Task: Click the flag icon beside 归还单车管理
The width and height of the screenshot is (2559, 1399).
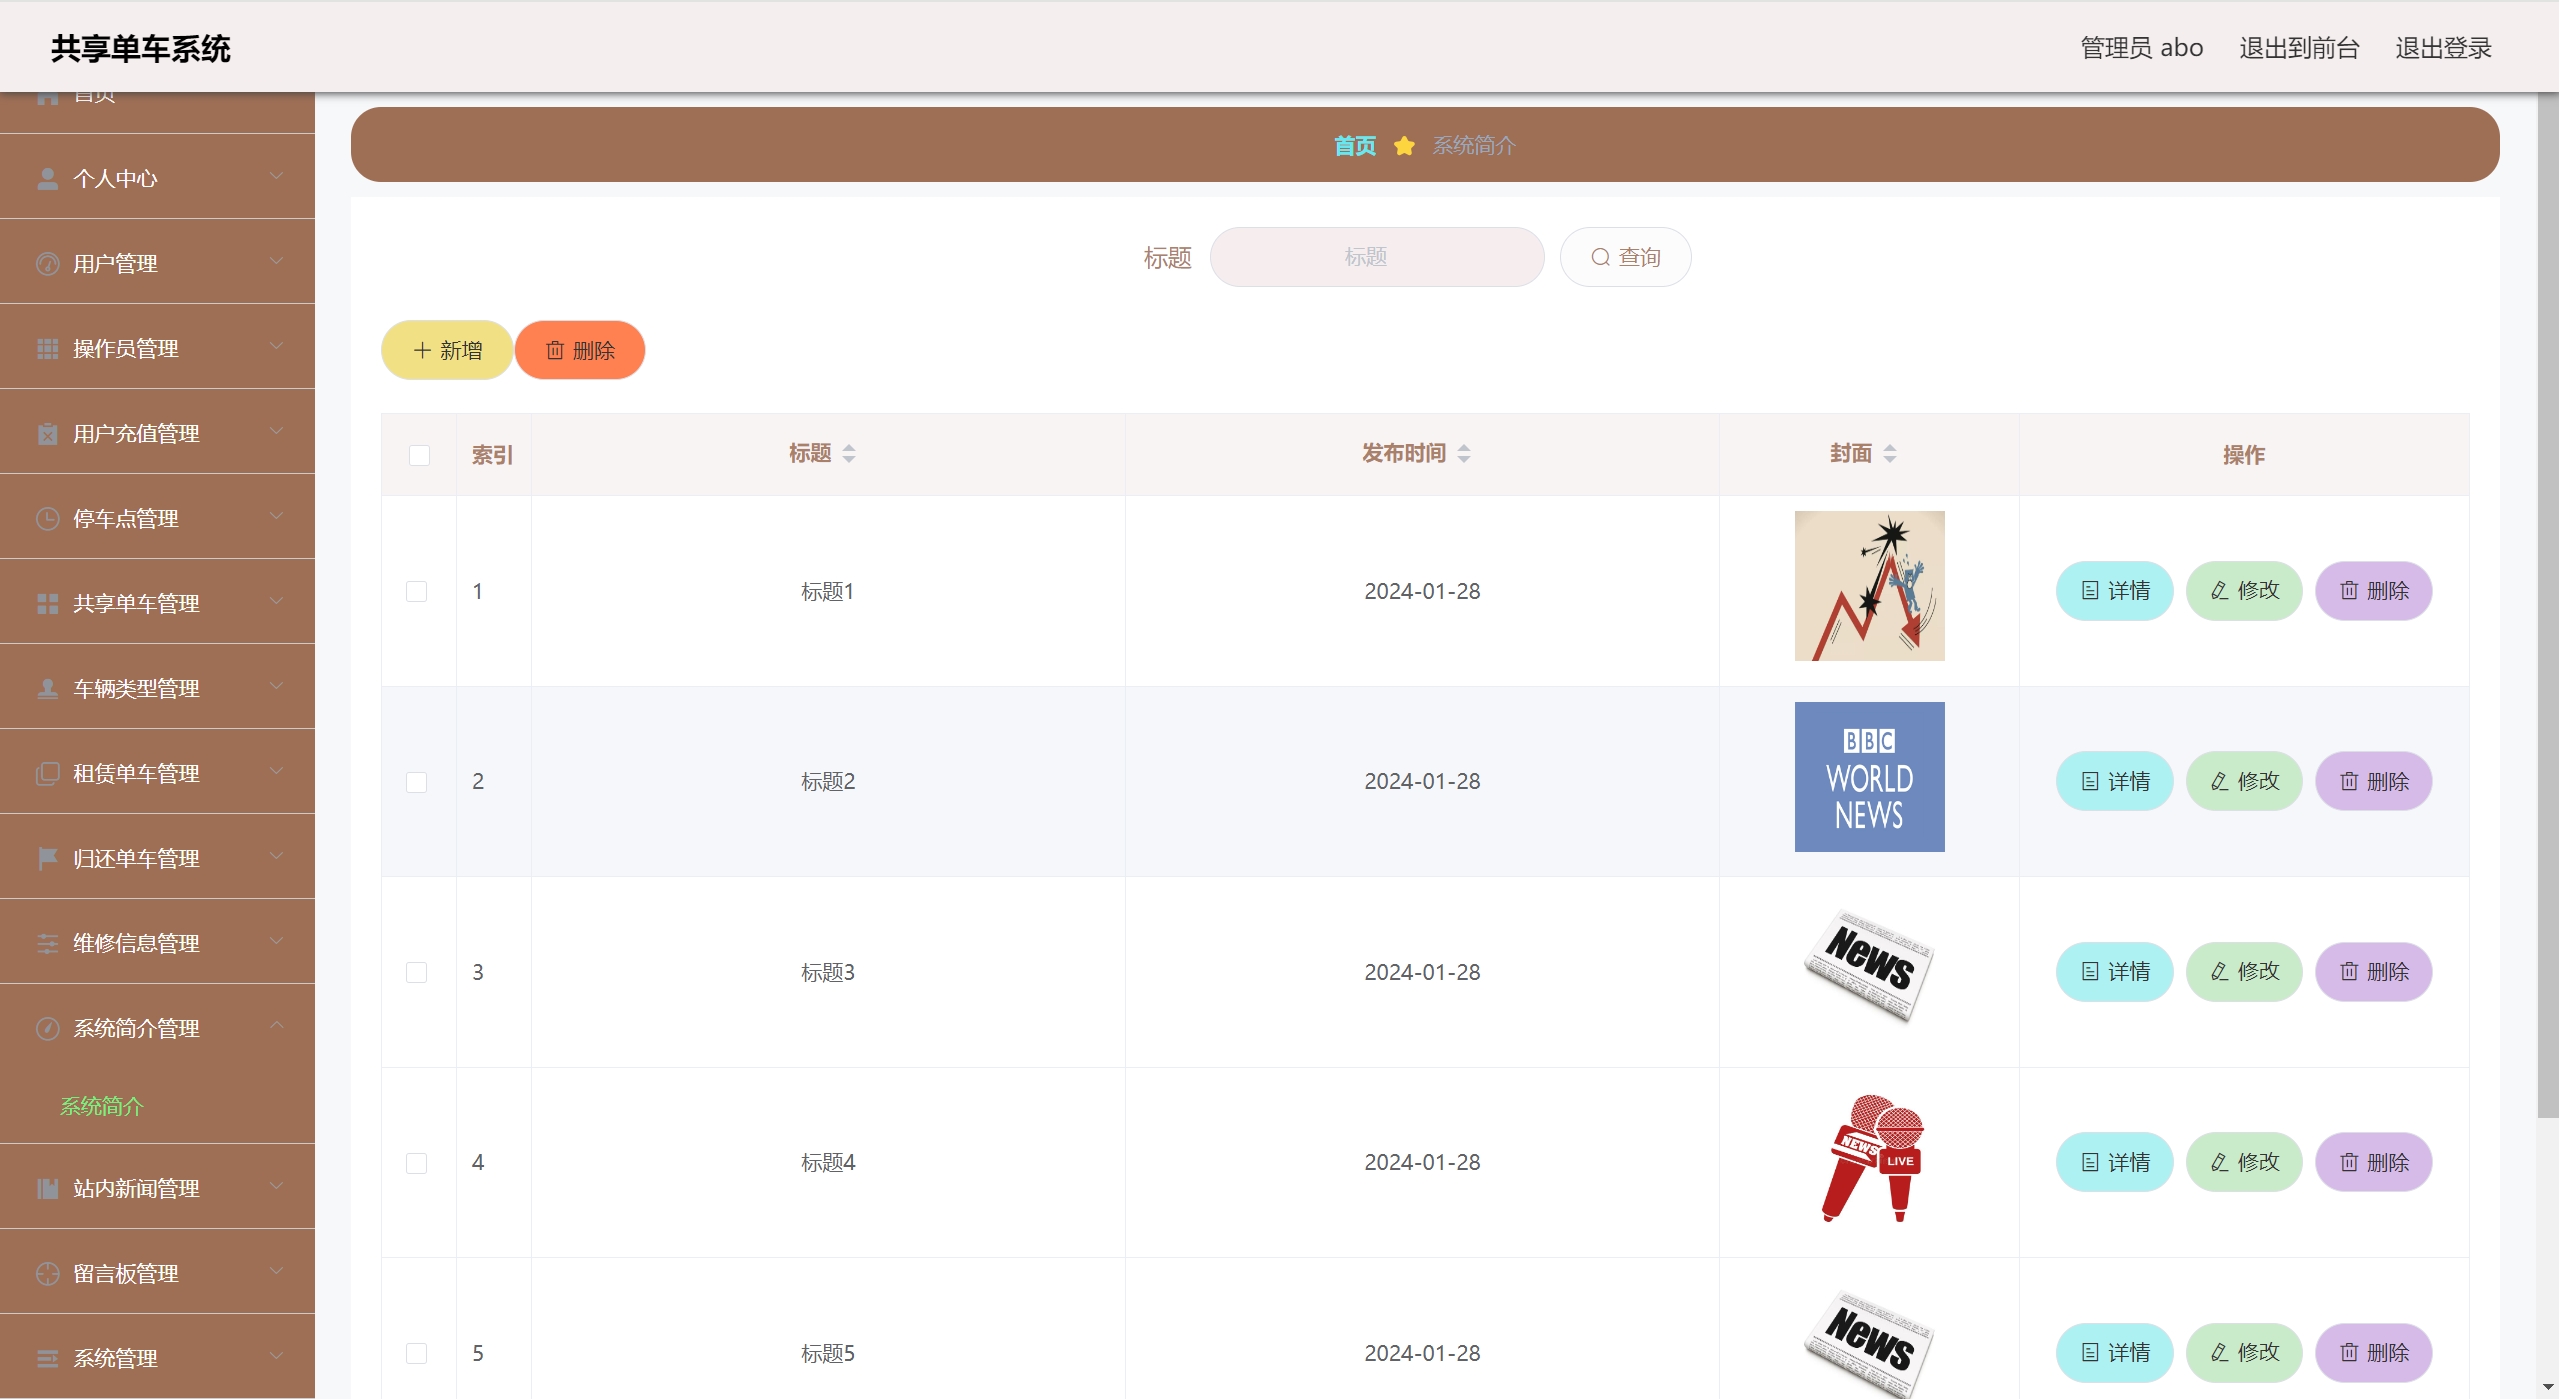Action: coord(47,859)
